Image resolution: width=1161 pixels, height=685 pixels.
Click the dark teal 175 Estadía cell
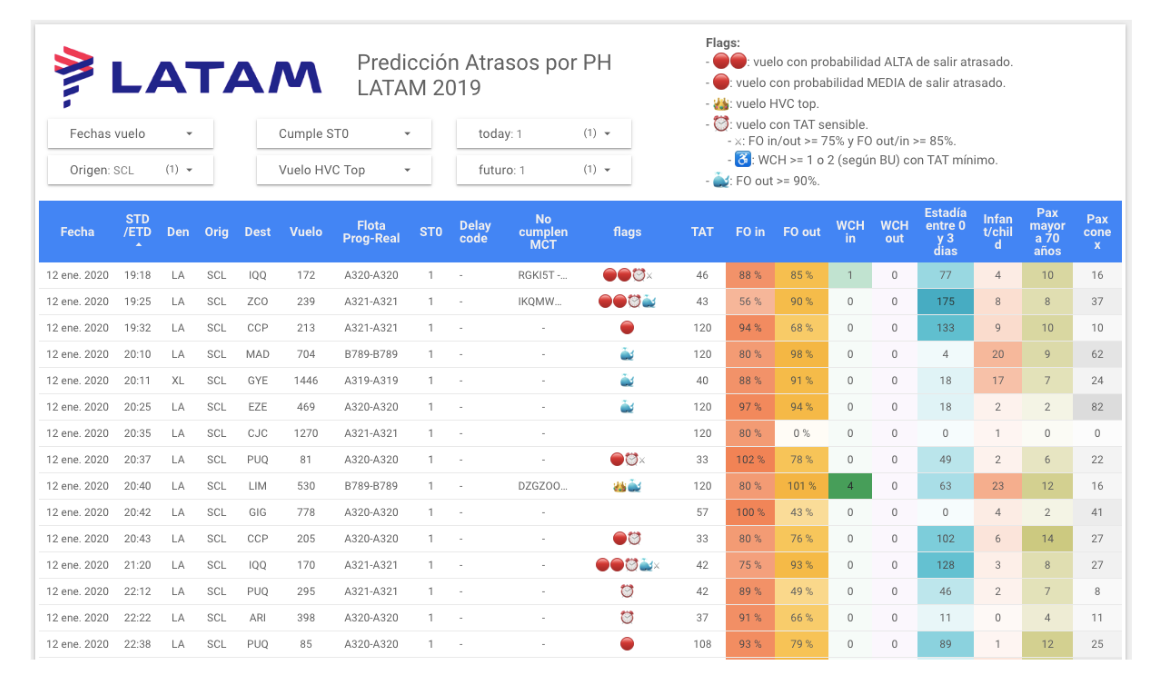(x=945, y=301)
